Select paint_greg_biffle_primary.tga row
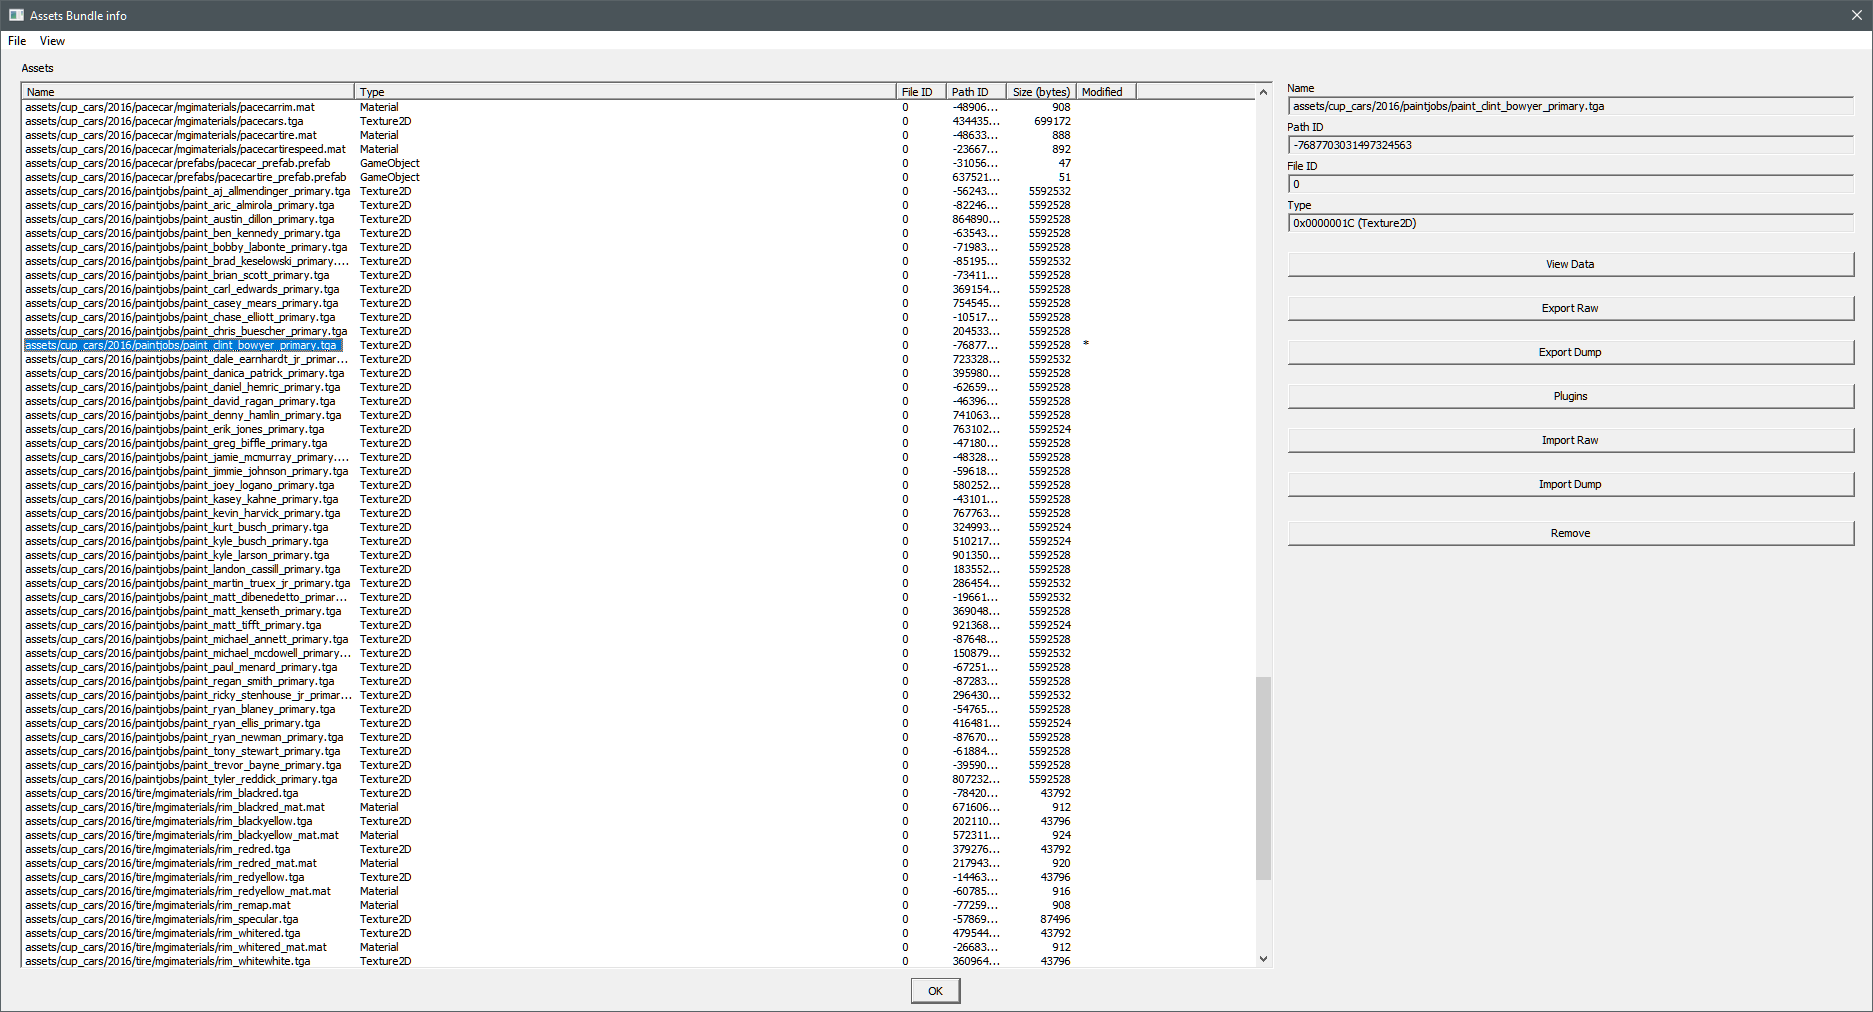Viewport: 1873px width, 1012px height. tap(638, 443)
